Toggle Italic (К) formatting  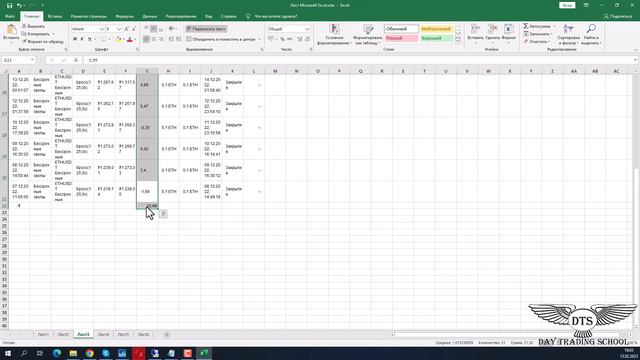82,39
